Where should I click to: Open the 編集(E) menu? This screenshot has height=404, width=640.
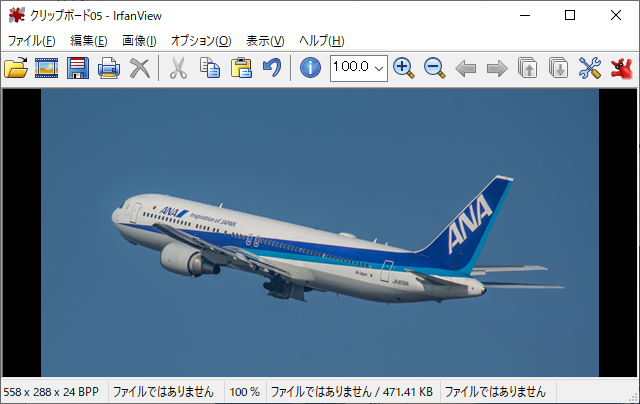(89, 40)
